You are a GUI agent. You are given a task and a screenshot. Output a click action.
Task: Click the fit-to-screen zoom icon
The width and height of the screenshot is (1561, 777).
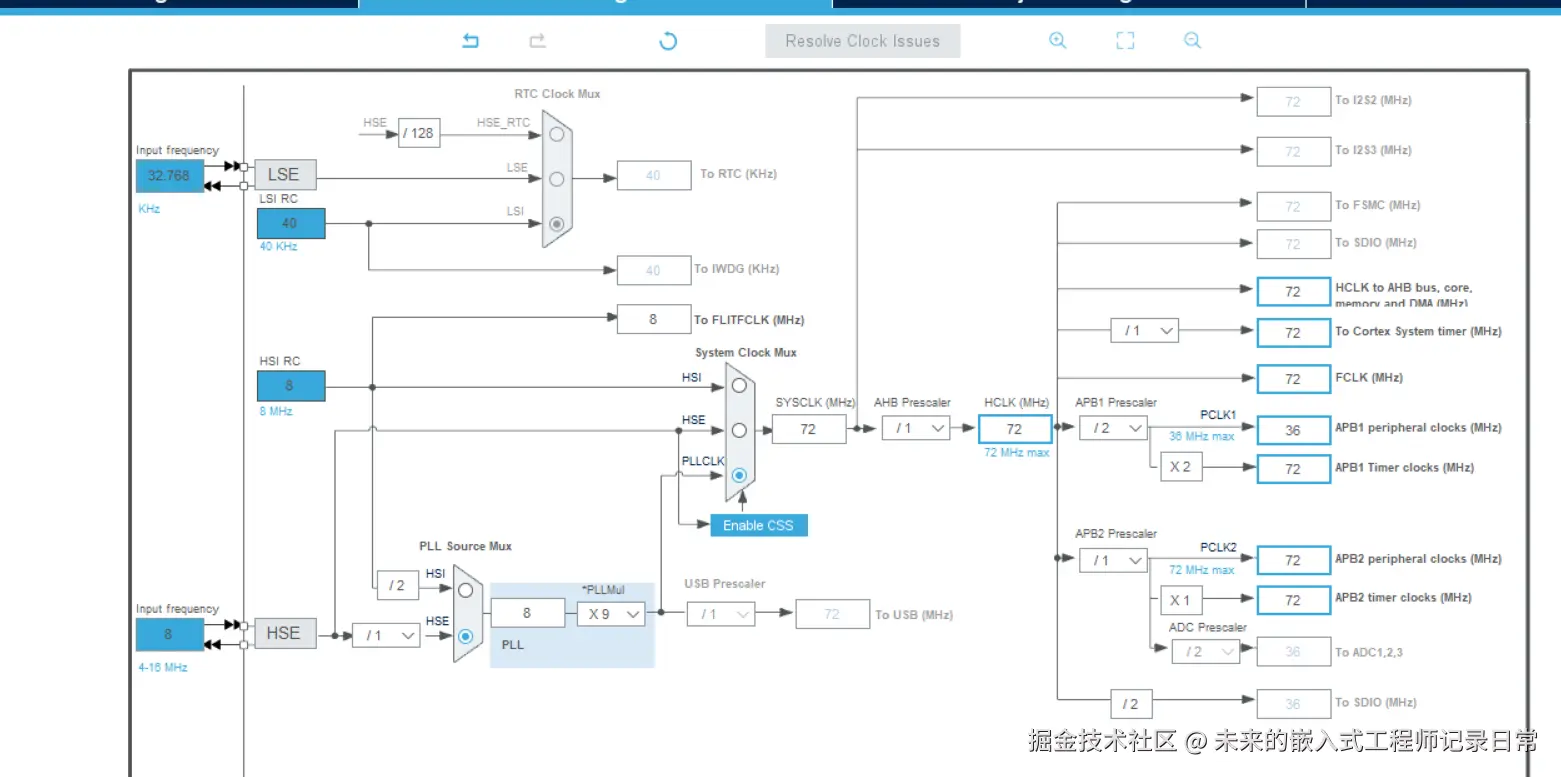1125,41
